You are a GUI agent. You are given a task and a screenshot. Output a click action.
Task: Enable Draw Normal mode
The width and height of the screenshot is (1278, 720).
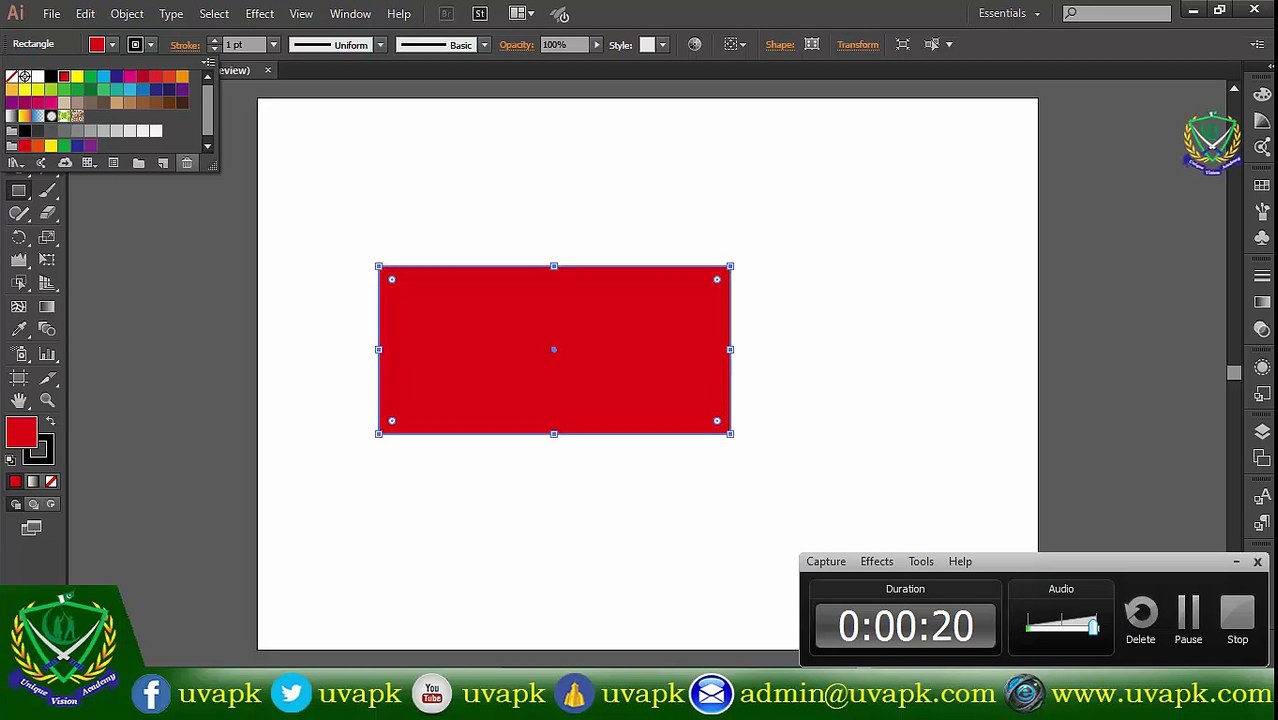click(x=15, y=505)
